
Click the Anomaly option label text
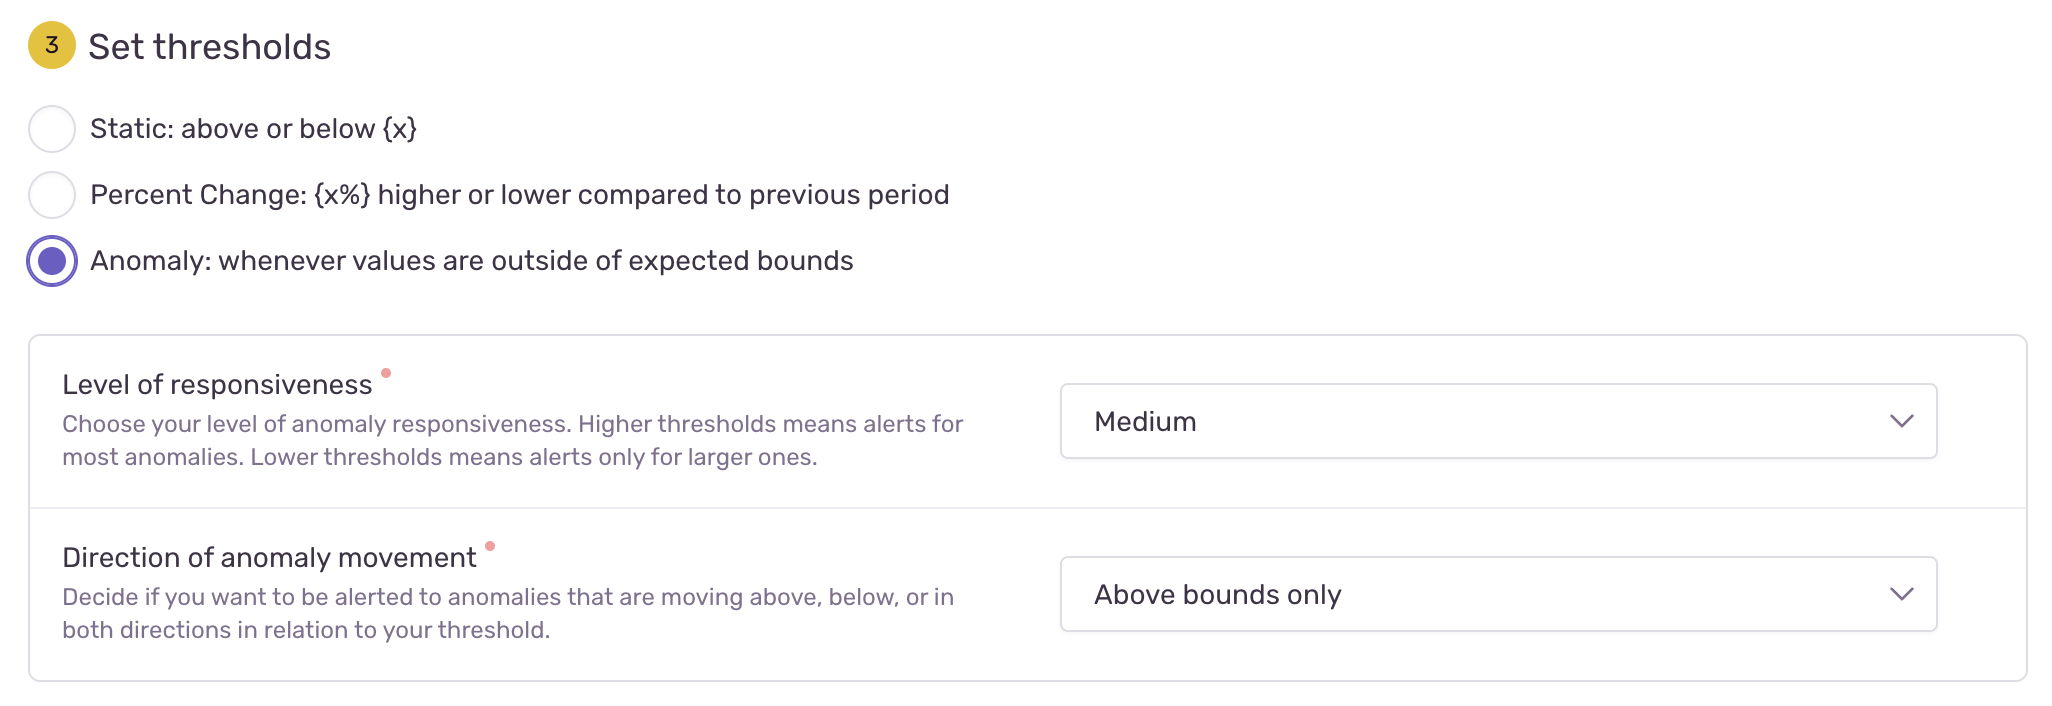[471, 261]
